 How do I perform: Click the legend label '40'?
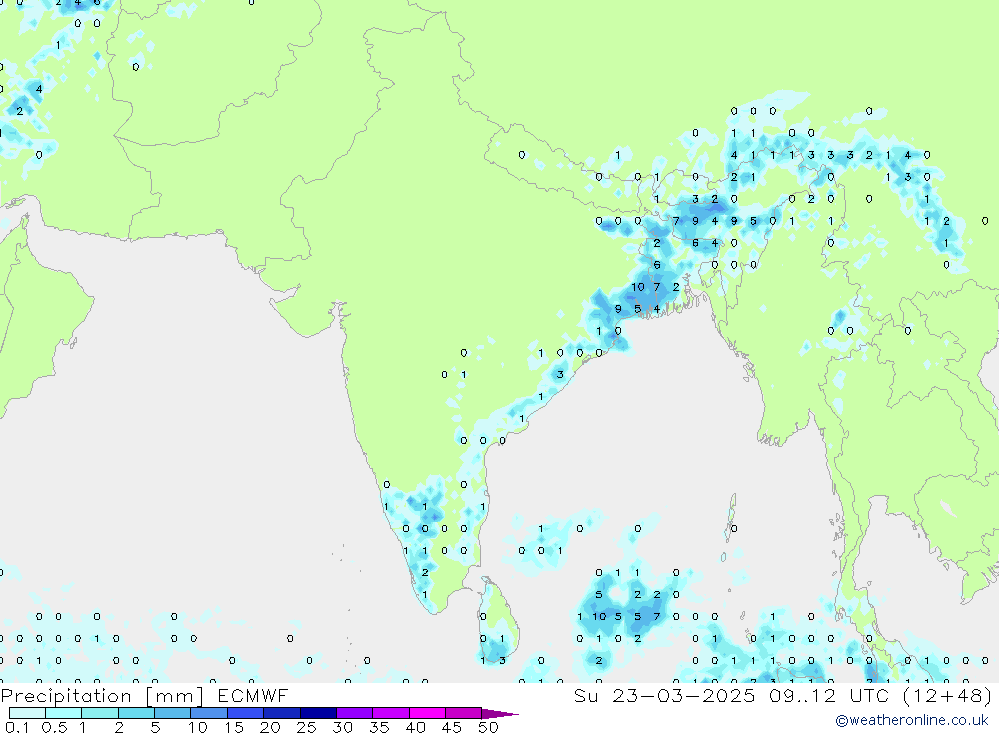415,727
